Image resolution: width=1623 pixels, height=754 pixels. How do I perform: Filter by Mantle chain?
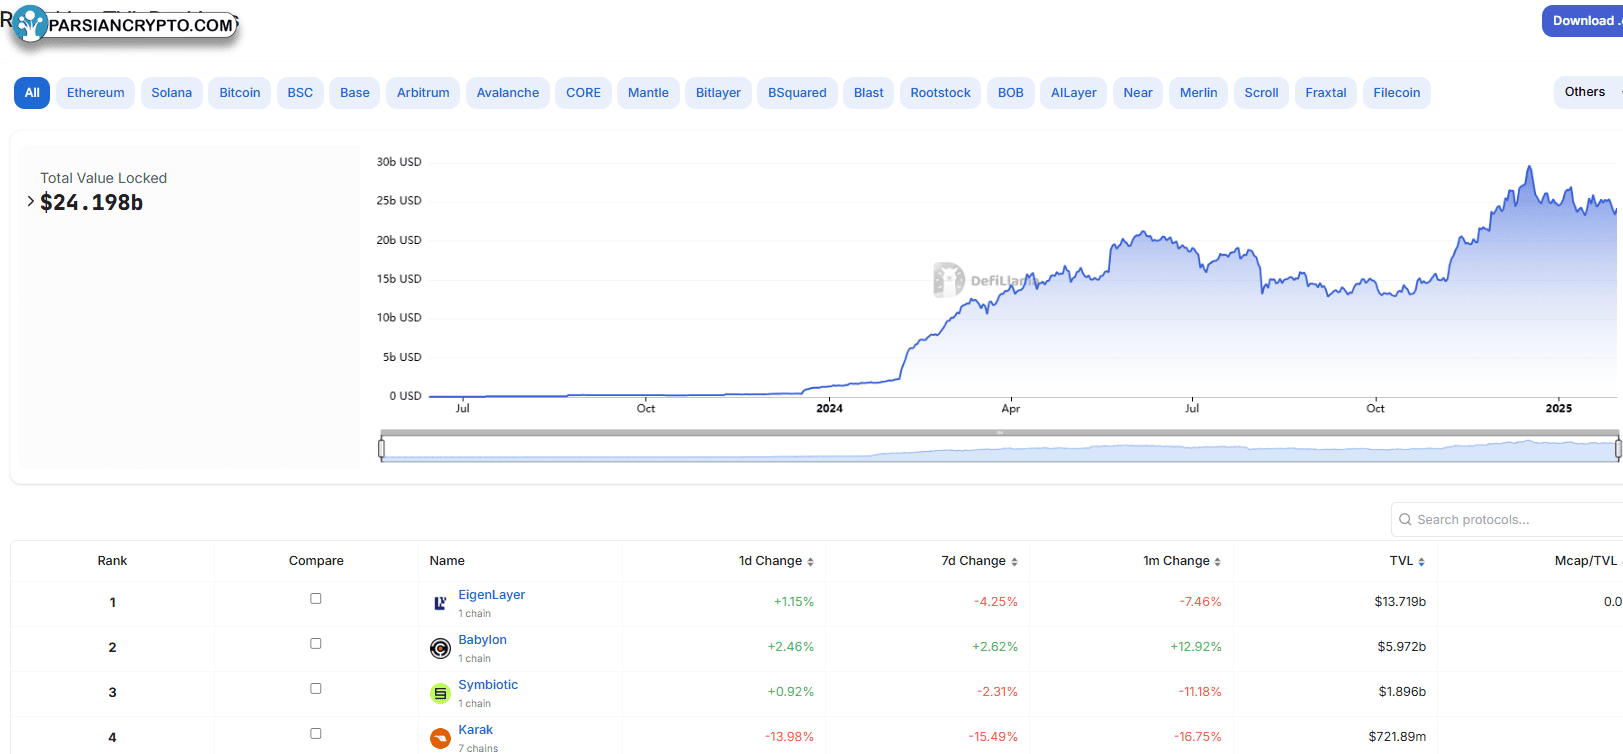coord(648,93)
